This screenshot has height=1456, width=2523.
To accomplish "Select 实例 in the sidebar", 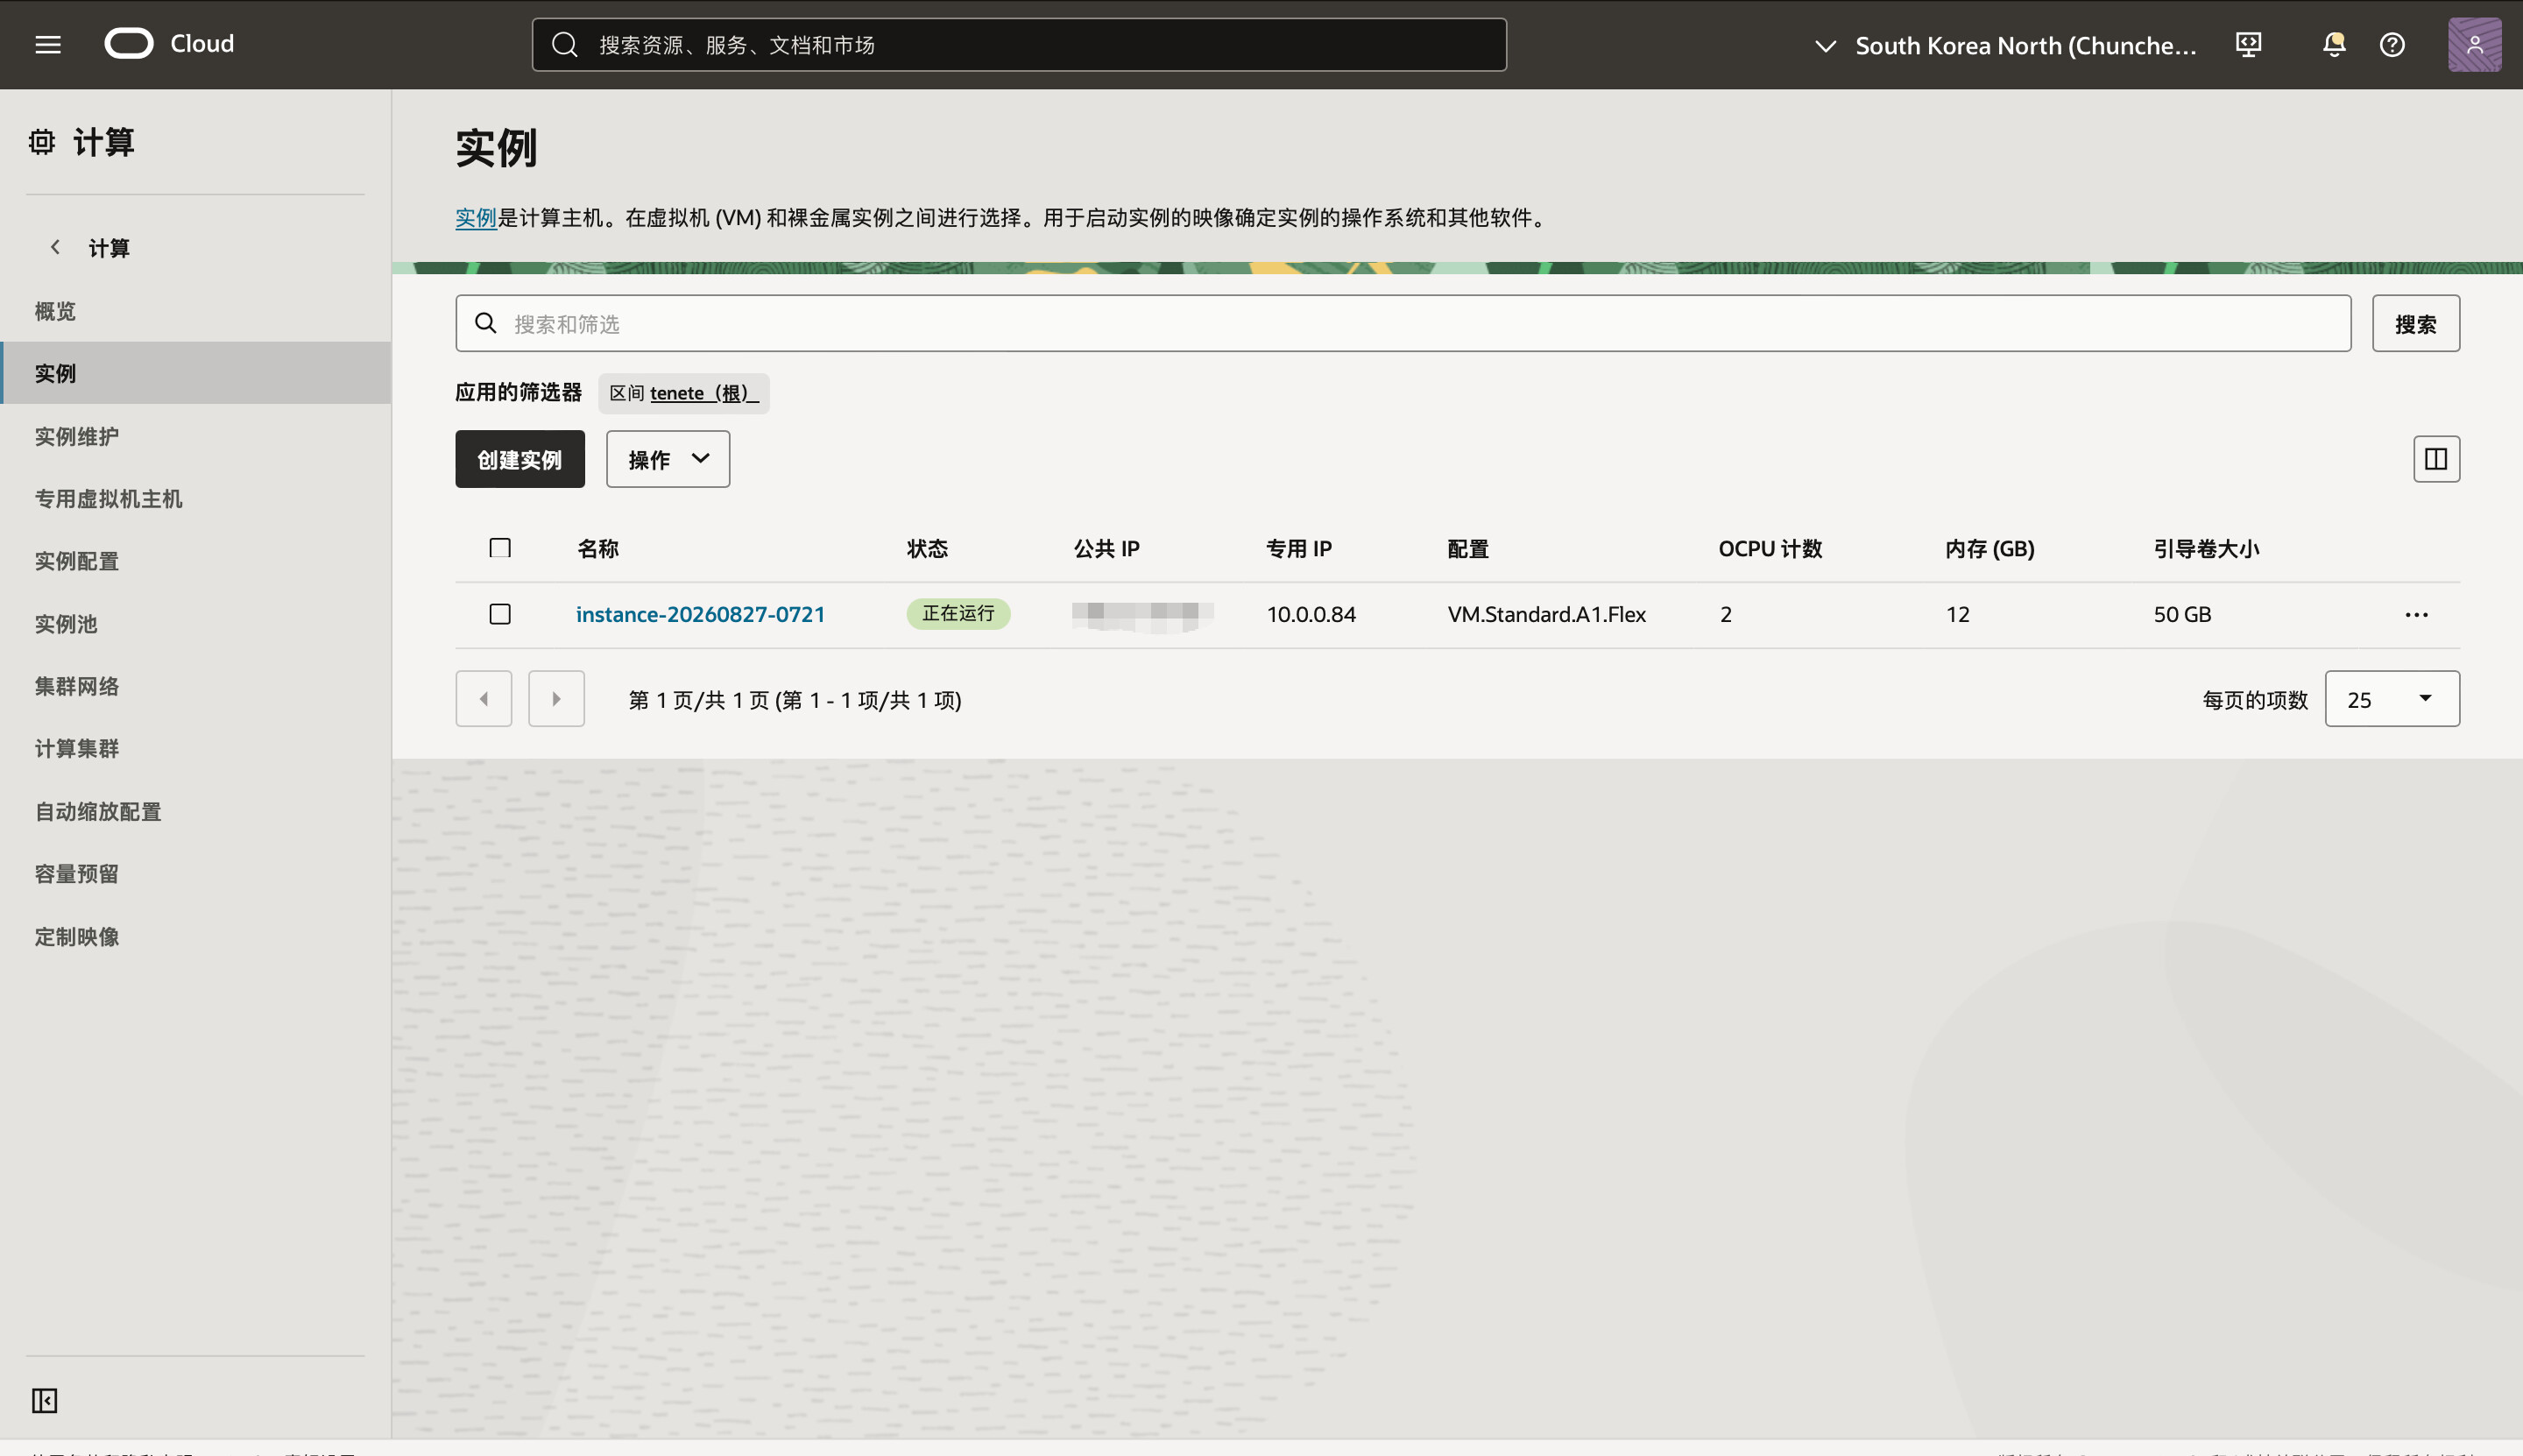I will coord(196,373).
